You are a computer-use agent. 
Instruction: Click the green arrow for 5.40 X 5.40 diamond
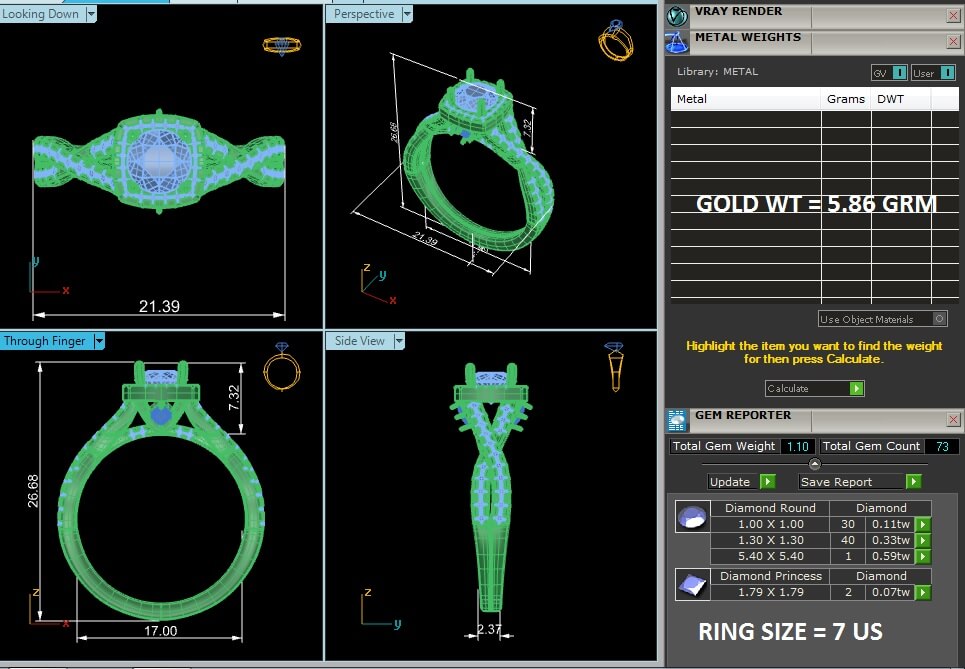pyautogui.click(x=923, y=556)
